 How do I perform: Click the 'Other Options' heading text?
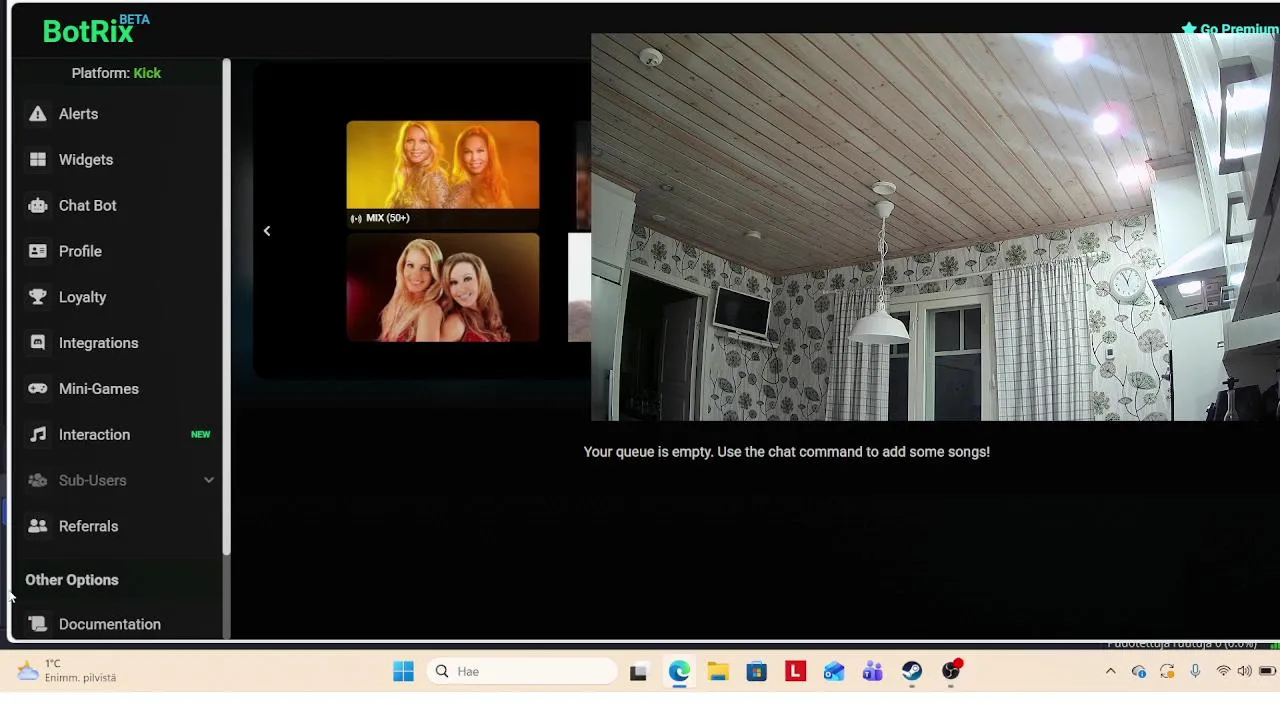click(x=72, y=580)
